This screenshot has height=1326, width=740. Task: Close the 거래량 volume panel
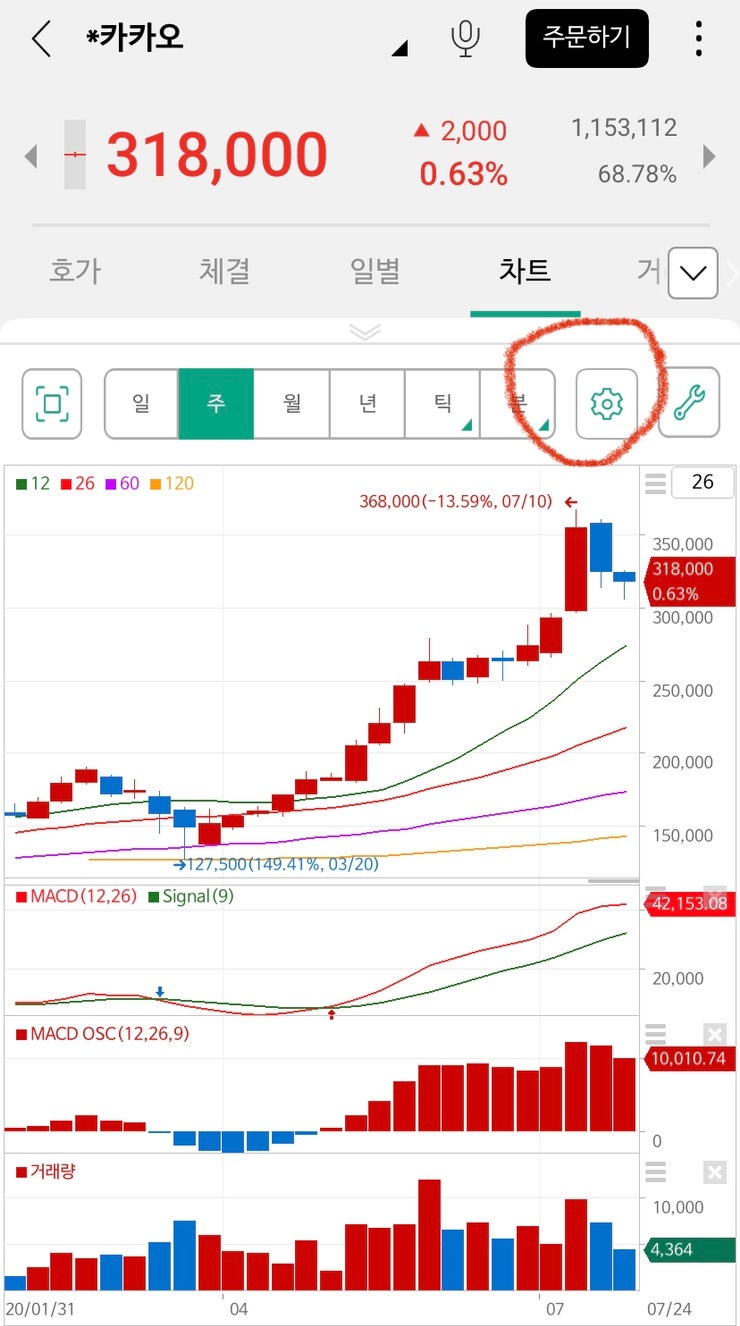tap(714, 1172)
